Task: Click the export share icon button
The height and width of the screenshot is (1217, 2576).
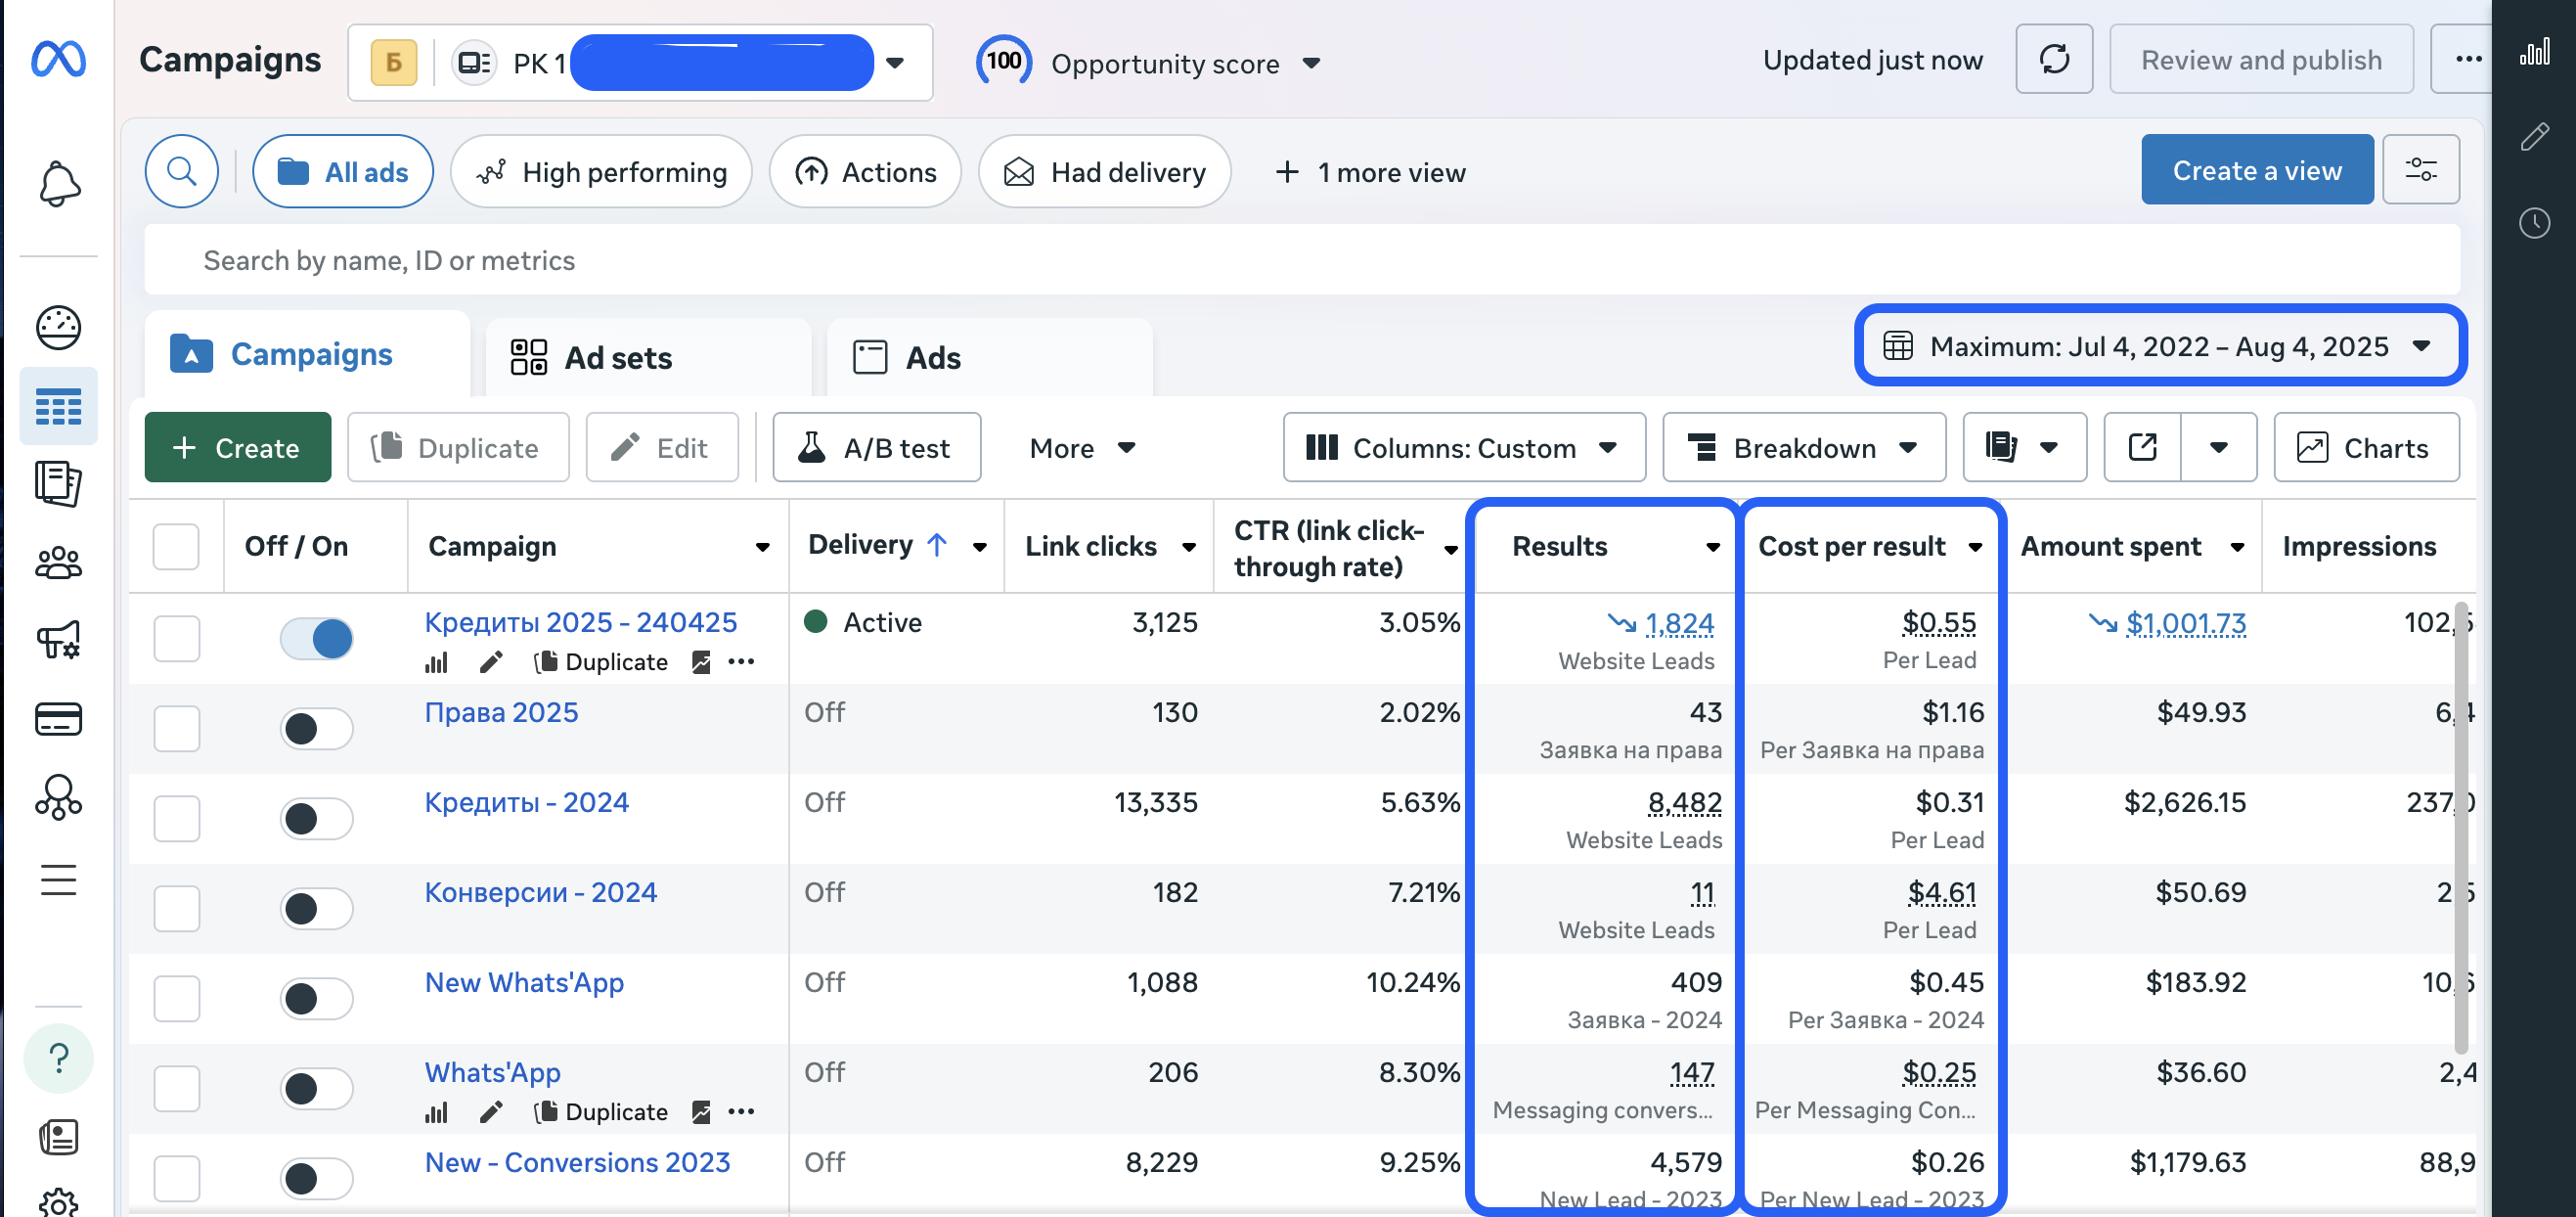Action: point(2142,447)
